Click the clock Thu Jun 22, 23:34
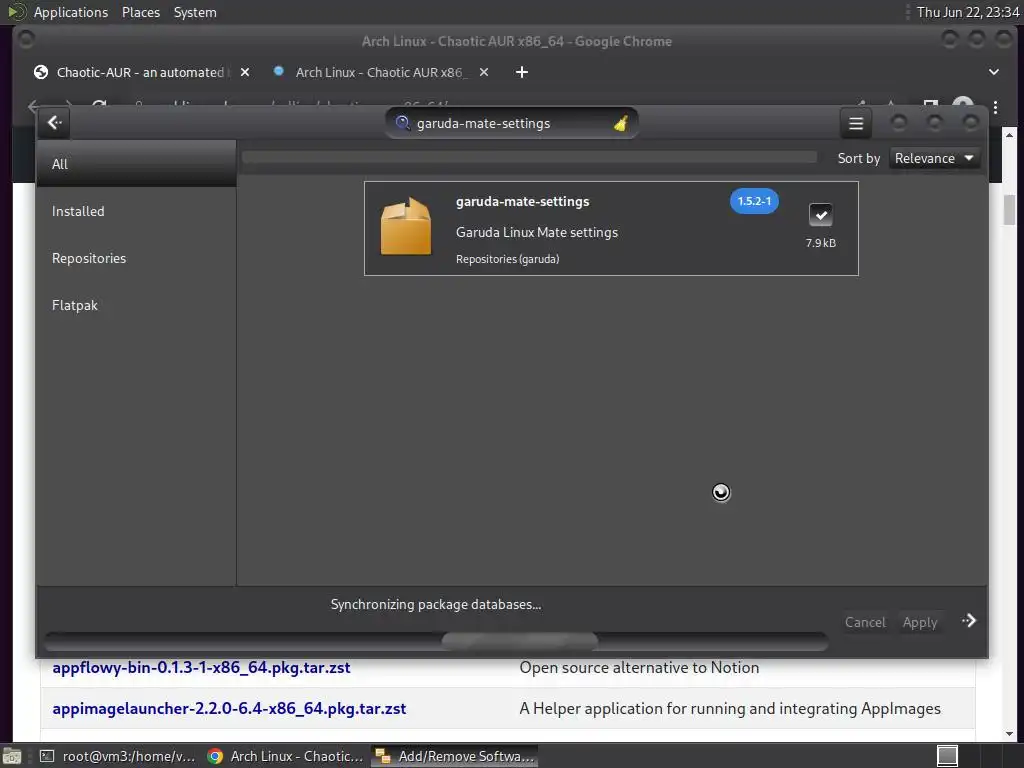1024x768 pixels. (x=967, y=12)
